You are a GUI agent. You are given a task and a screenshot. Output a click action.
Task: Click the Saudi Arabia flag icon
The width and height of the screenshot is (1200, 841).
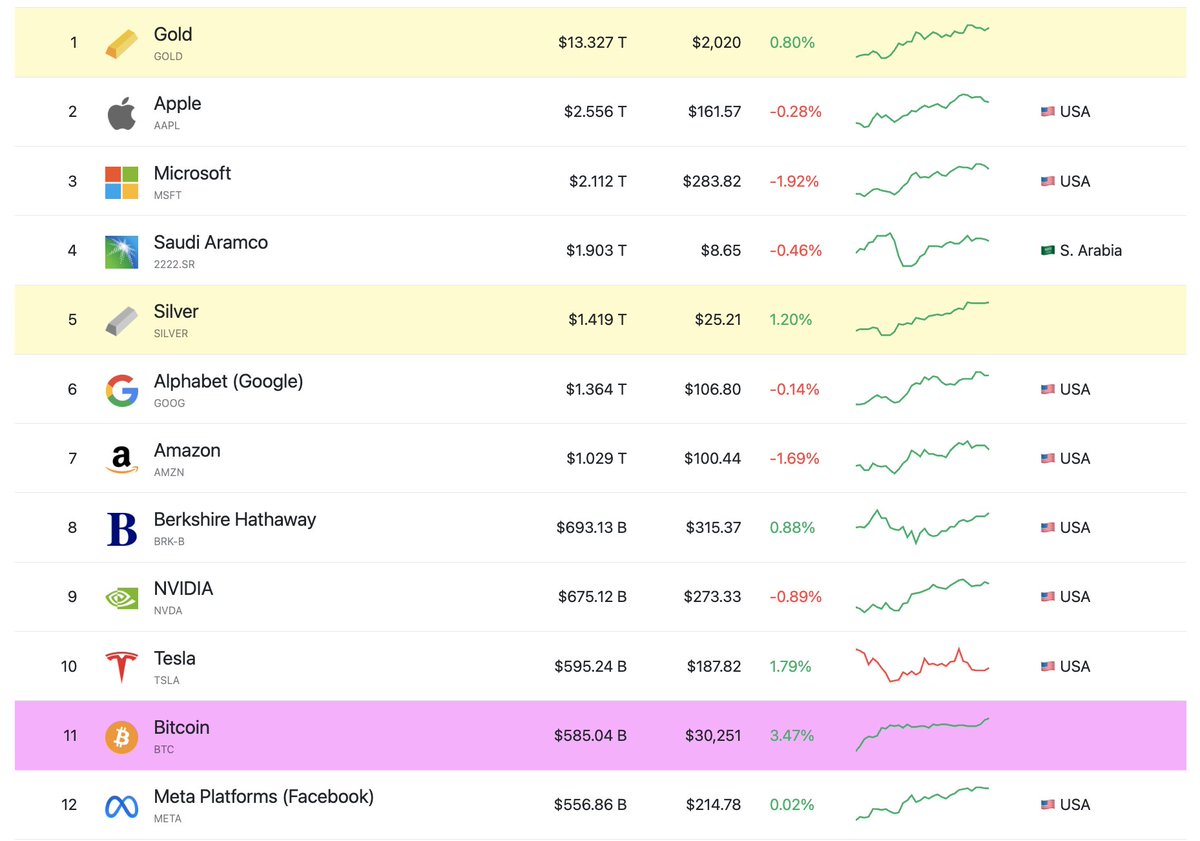click(x=1047, y=251)
